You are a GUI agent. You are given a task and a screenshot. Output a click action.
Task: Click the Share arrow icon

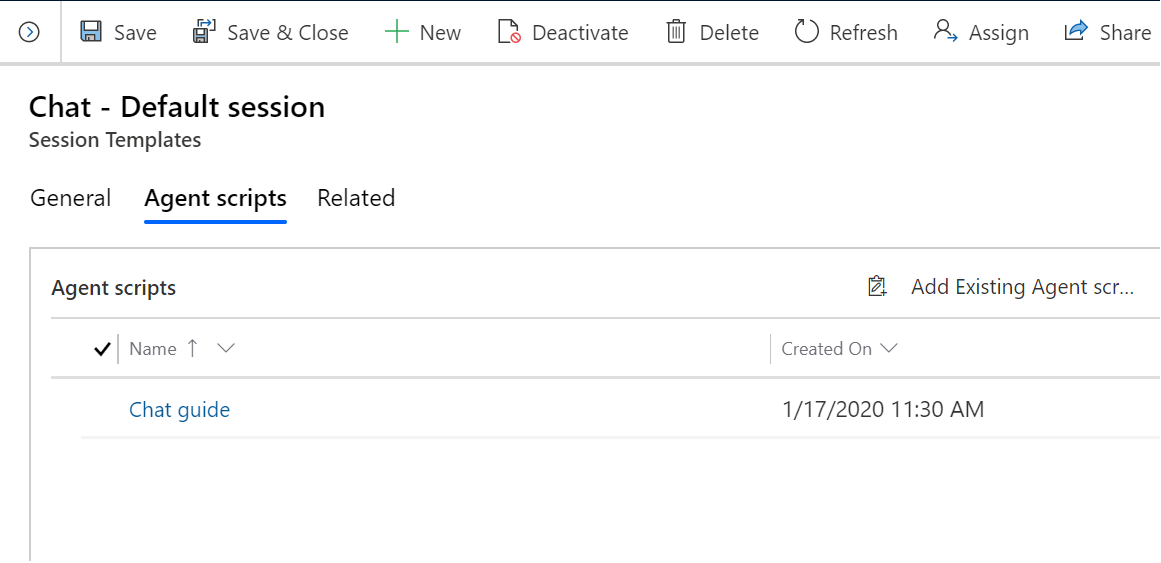1076,32
